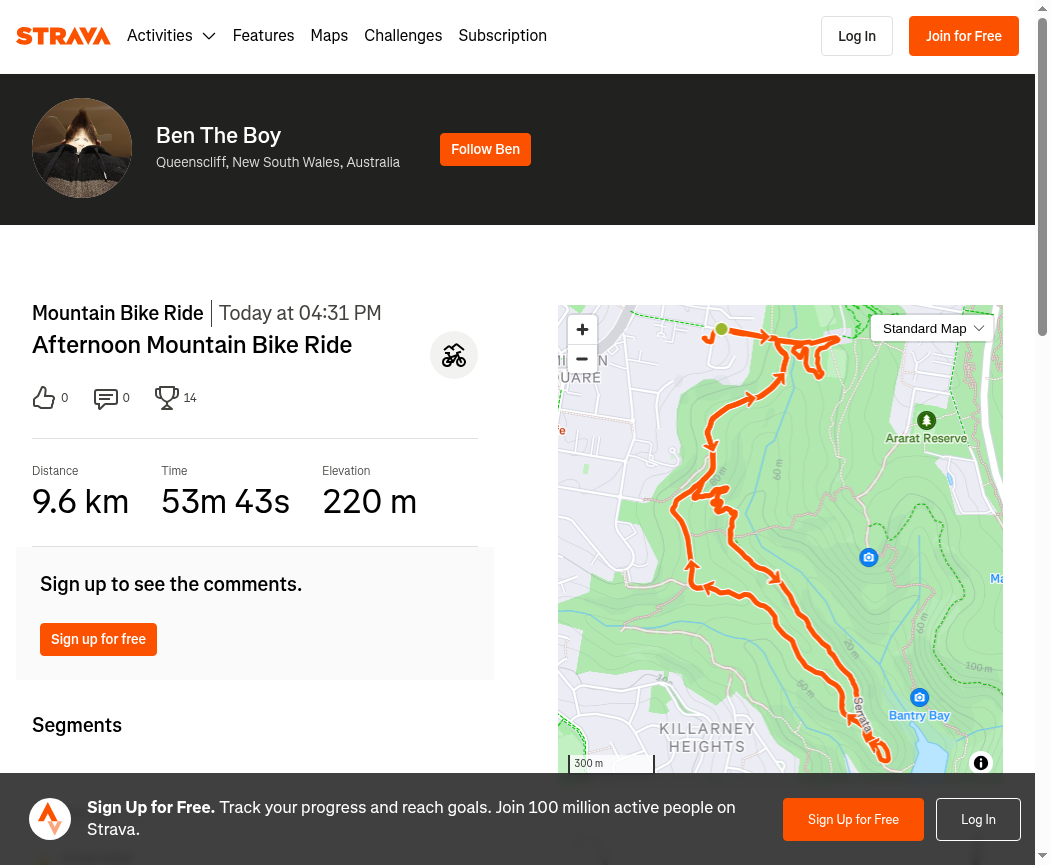Open comments via the speech bubble icon
The height and width of the screenshot is (865, 1050).
point(106,398)
